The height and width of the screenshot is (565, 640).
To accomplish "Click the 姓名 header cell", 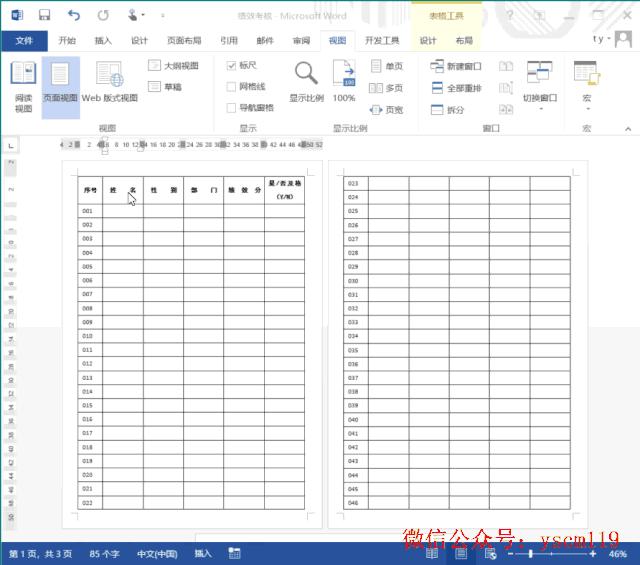I will [x=123, y=190].
